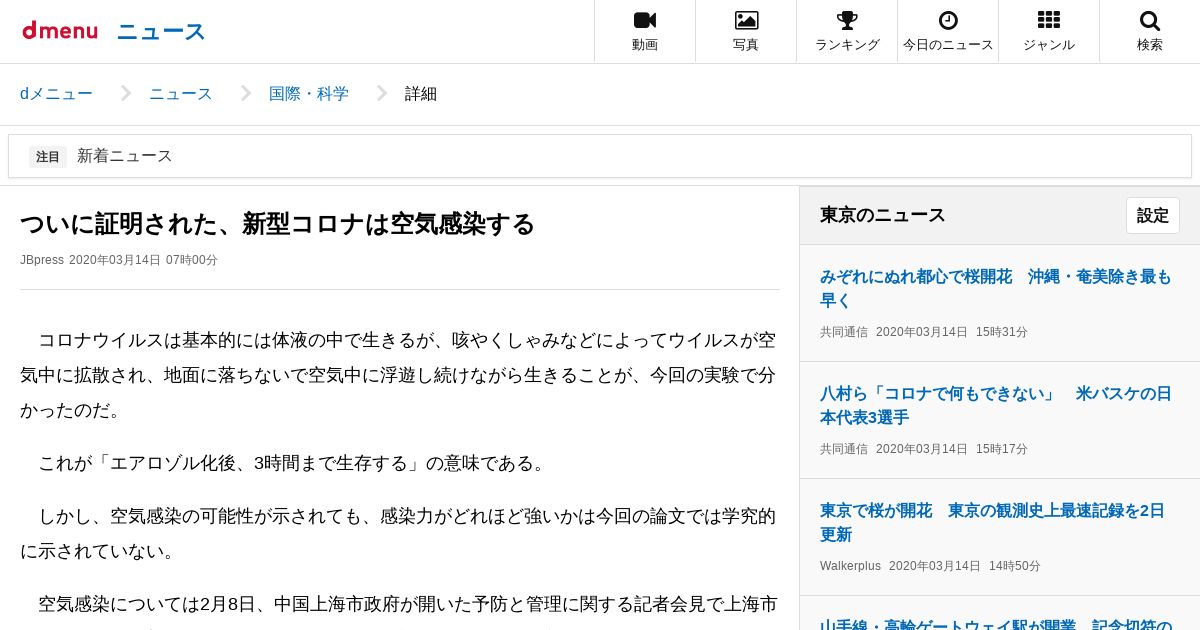This screenshot has width=1200, height=630.
Task: Click the dmenu logo
Action: 60,31
